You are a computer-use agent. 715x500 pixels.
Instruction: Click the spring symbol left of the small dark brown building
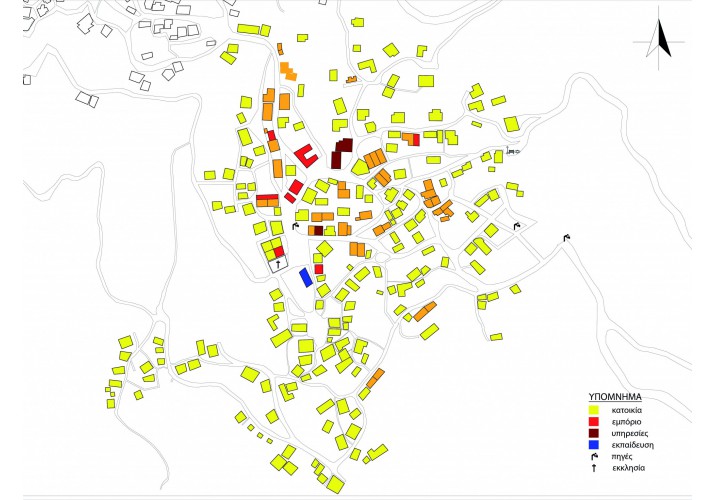(x=295, y=226)
